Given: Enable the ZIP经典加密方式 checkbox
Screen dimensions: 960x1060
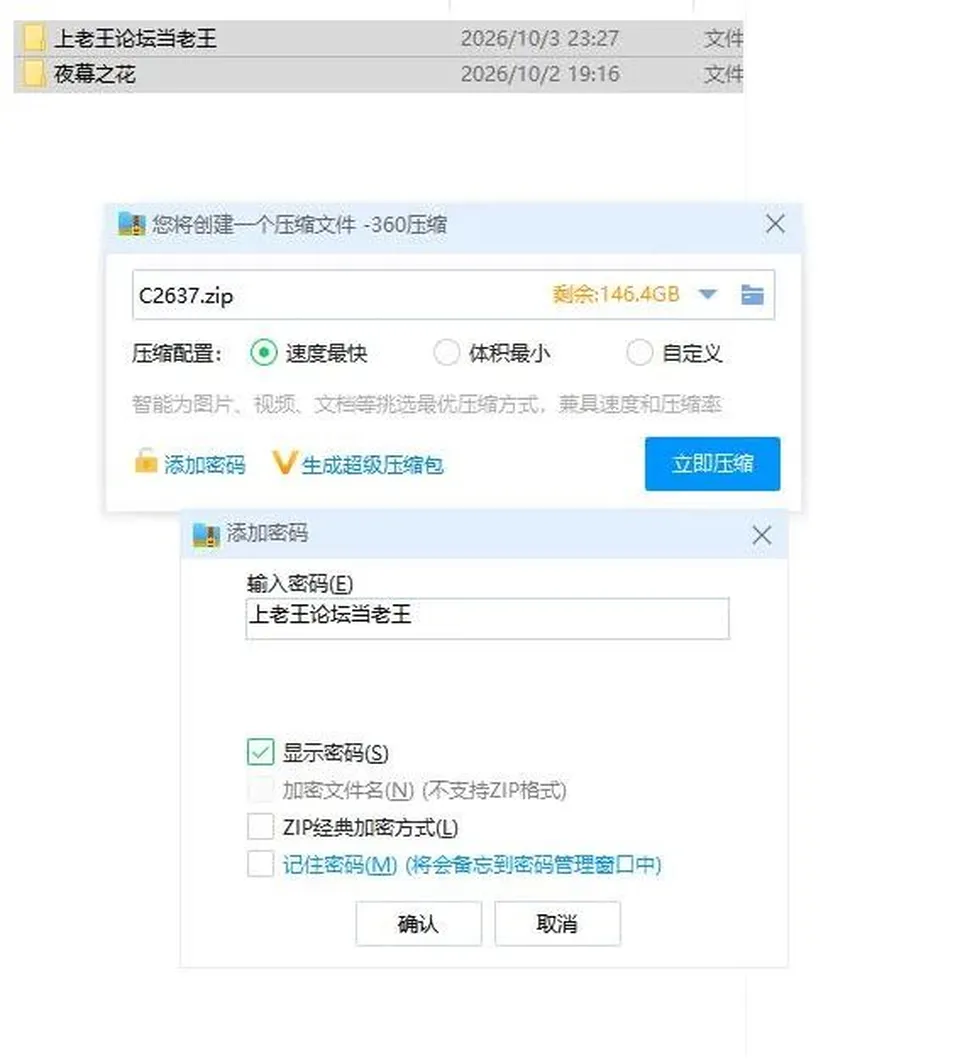Looking at the screenshot, I should [x=260, y=826].
